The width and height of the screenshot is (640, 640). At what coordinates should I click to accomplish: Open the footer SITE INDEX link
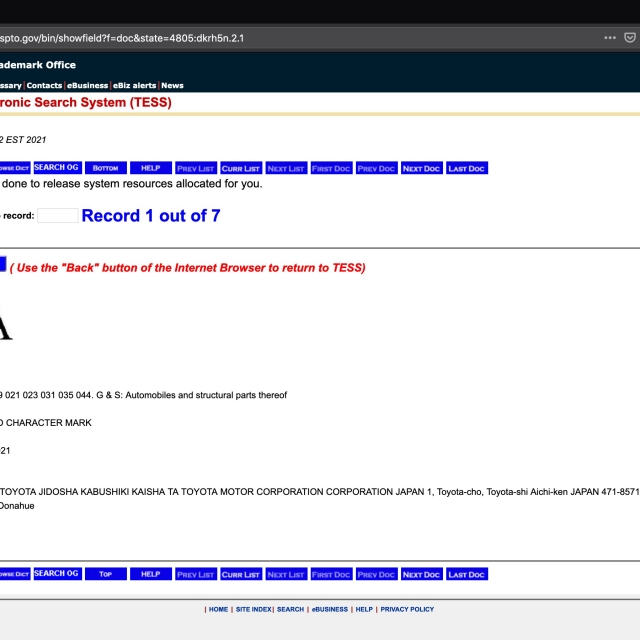[x=253, y=609]
